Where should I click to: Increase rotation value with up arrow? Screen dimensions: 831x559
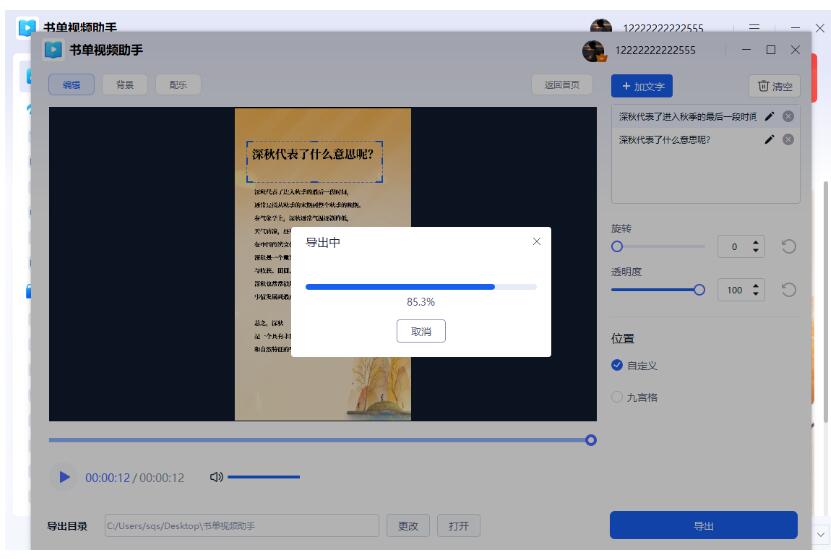[756, 243]
